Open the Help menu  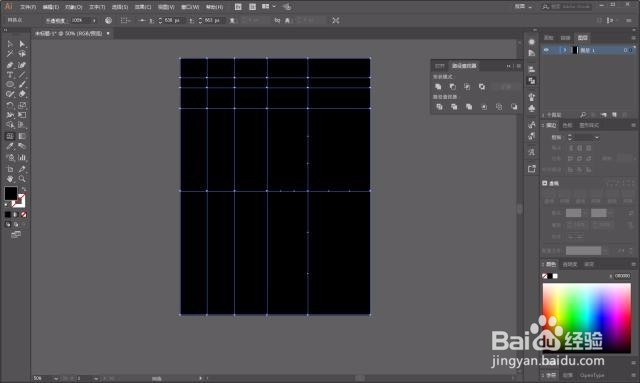(x=214, y=7)
